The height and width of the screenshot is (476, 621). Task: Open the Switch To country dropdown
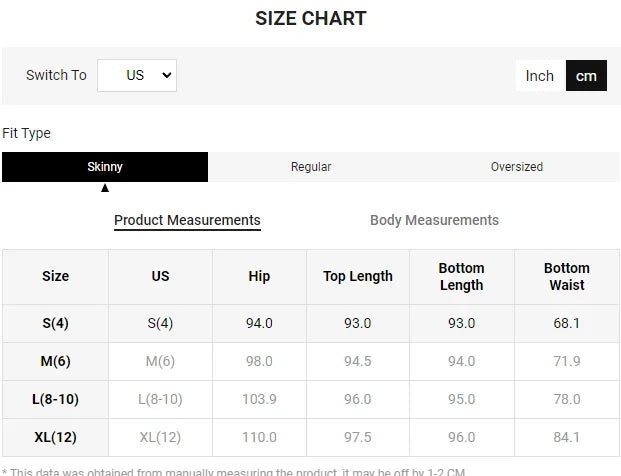pyautogui.click(x=137, y=76)
